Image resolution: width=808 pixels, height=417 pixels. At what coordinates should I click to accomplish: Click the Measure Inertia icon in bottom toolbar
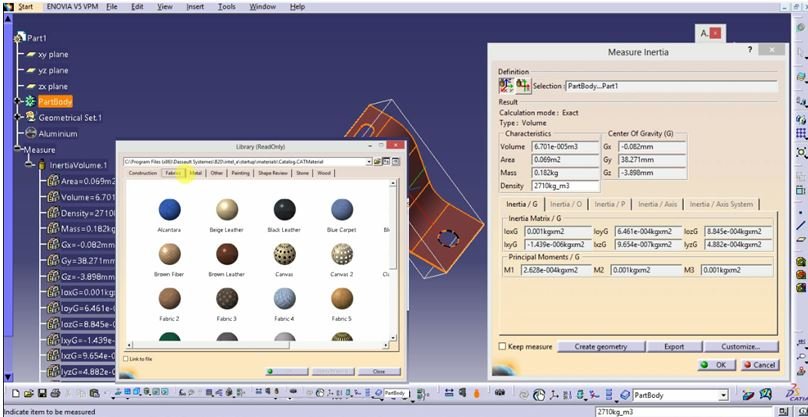(477, 393)
